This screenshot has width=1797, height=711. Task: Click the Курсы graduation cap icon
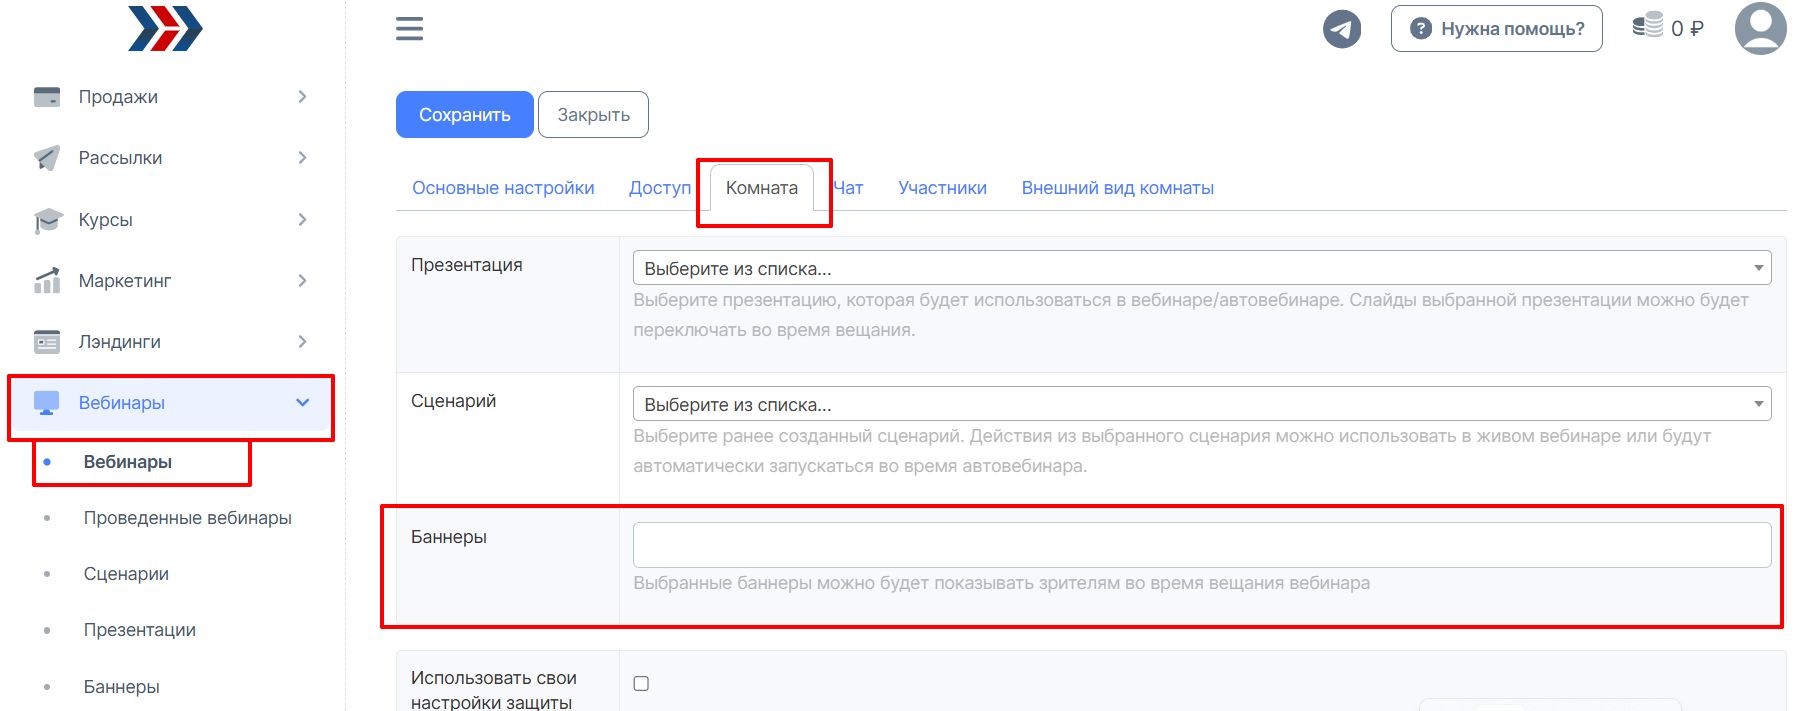point(47,220)
